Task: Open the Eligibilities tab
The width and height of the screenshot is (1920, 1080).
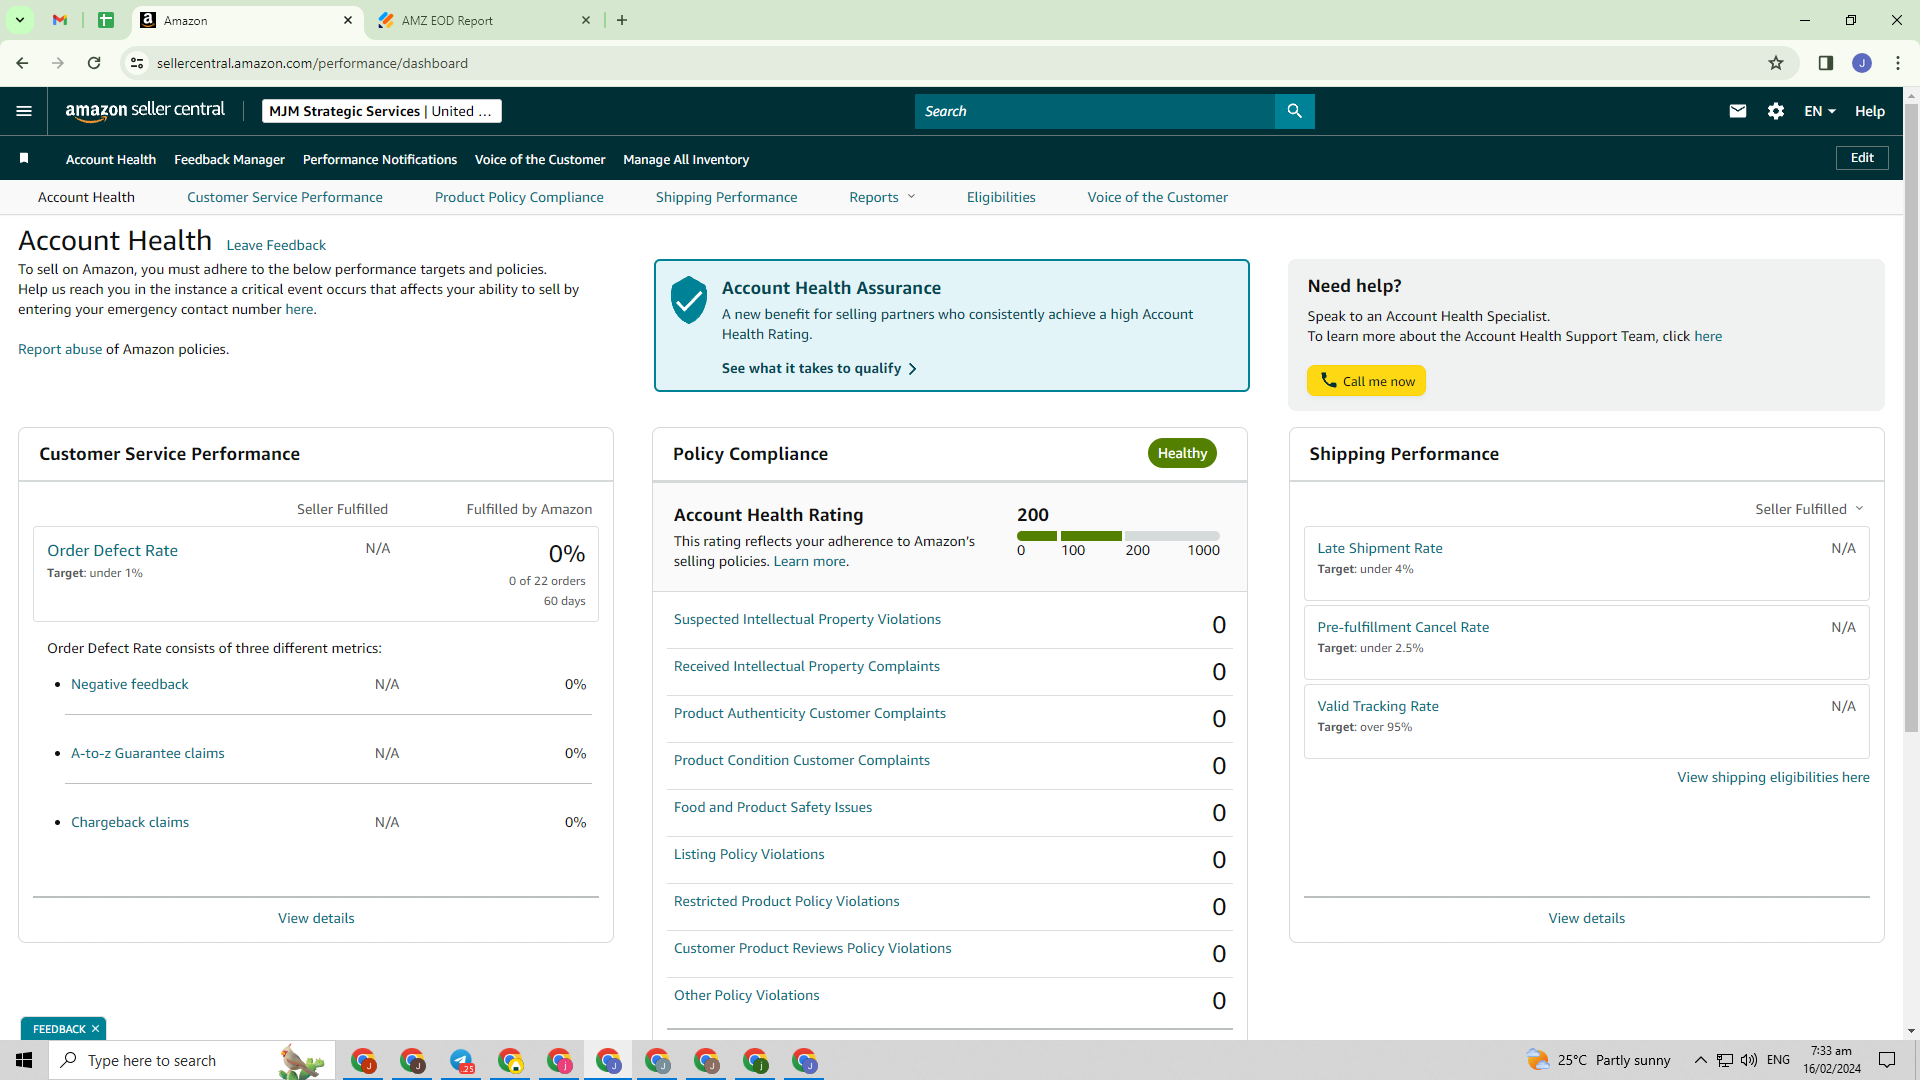Action: [x=1001, y=197]
